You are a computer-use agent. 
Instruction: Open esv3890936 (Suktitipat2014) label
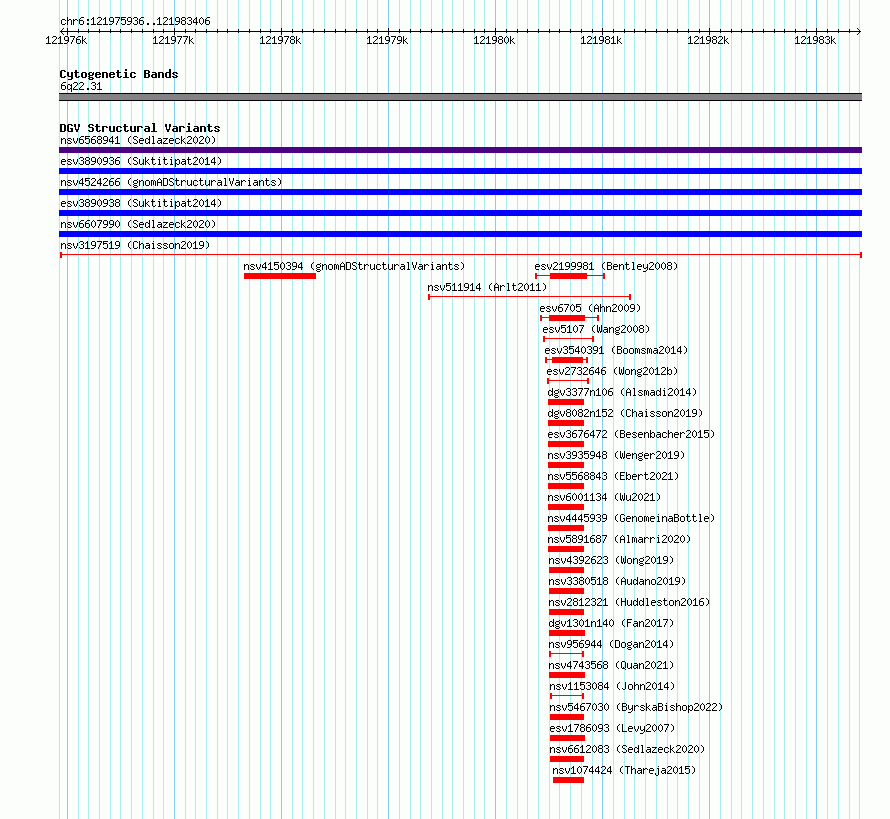tap(141, 161)
